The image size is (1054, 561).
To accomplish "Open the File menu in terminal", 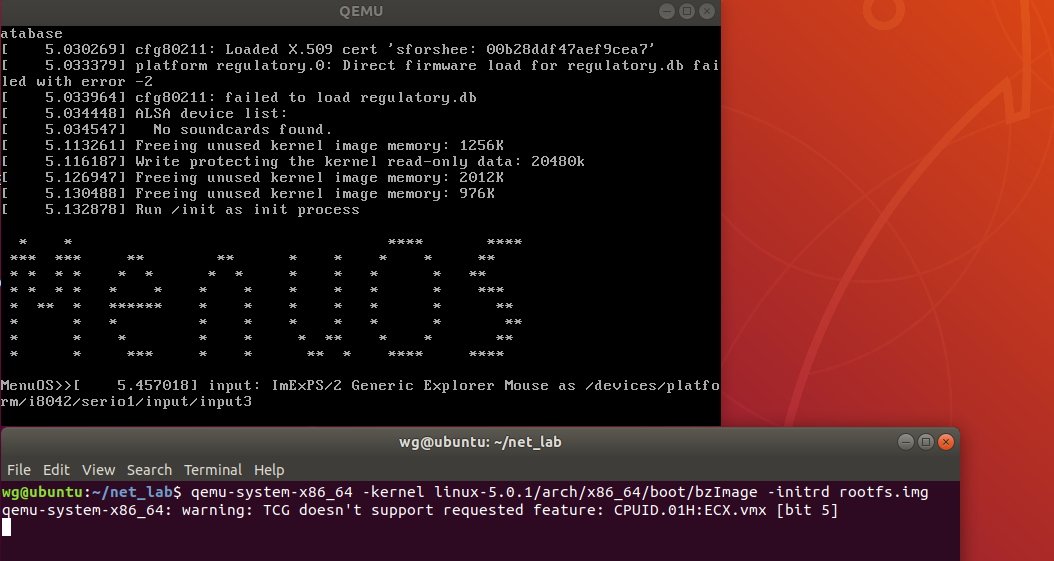I will pos(19,470).
